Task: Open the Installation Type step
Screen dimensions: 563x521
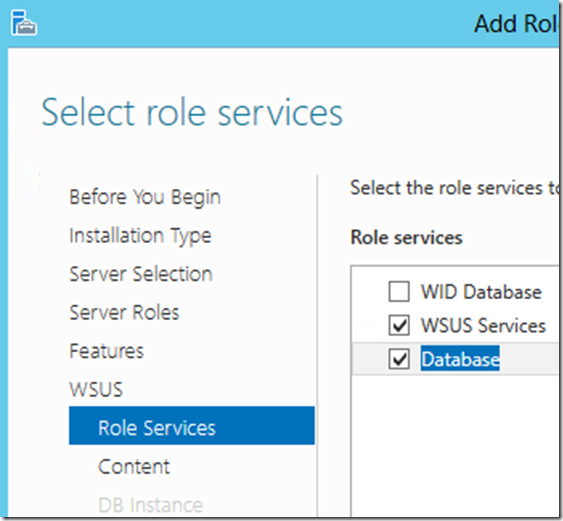Action: point(140,236)
